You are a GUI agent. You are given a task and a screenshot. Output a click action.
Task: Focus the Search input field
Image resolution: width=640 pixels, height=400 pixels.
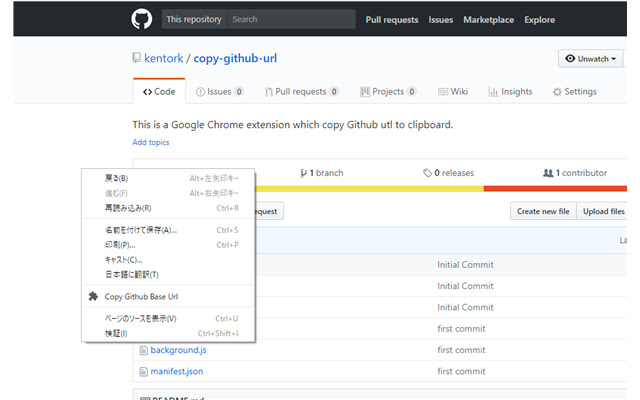coord(291,19)
